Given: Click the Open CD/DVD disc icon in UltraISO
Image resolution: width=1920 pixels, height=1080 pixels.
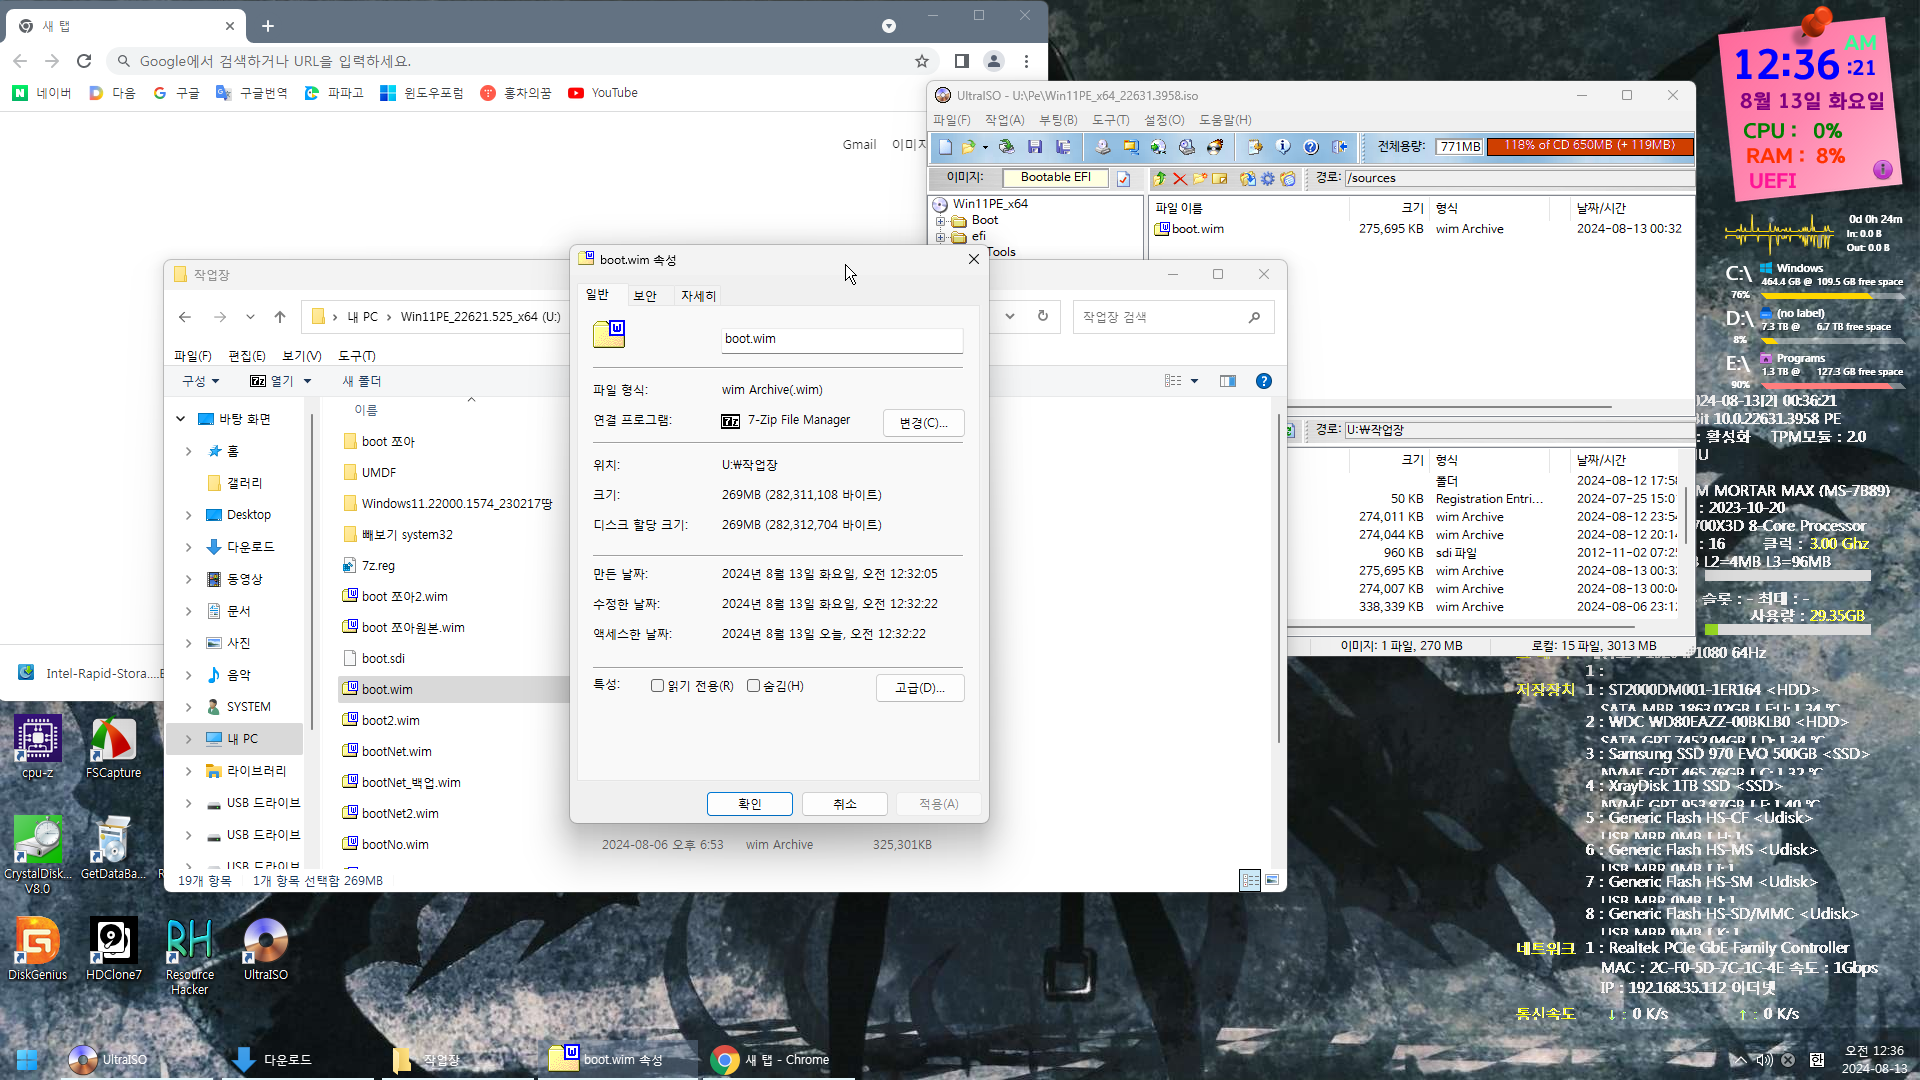Looking at the screenshot, I should click(1007, 147).
